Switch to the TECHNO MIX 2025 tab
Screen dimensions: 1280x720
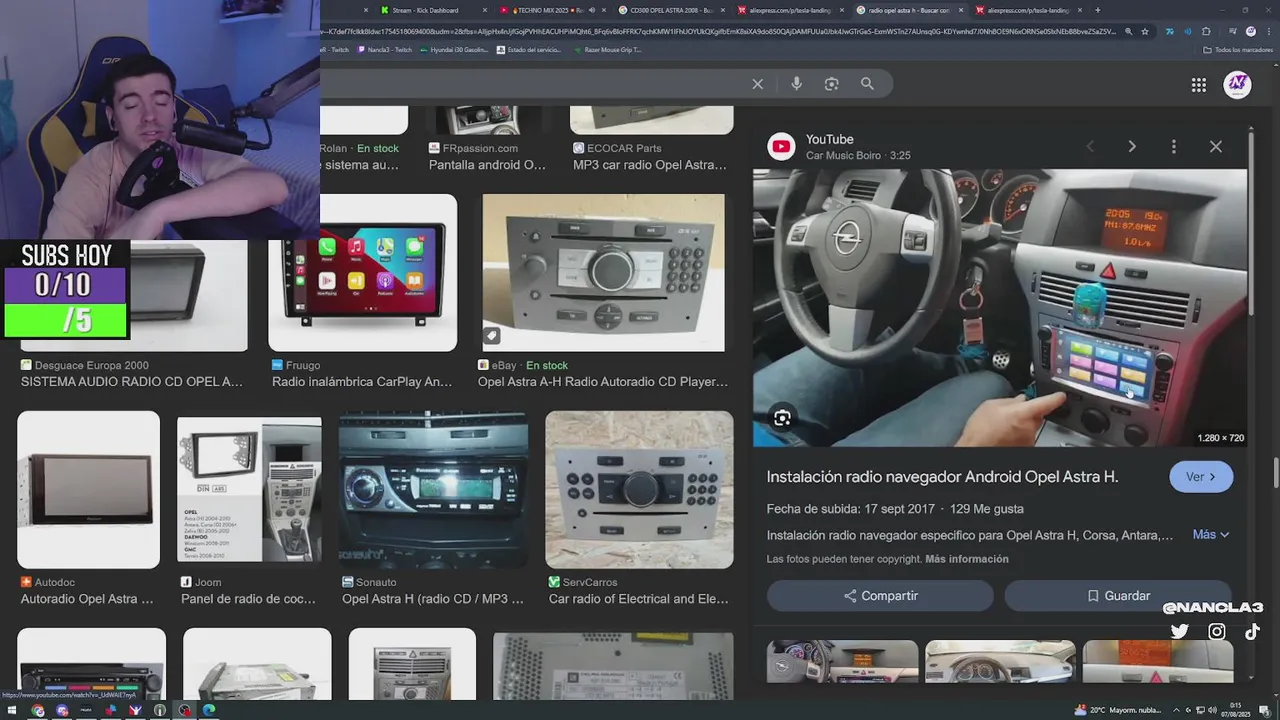[551, 10]
